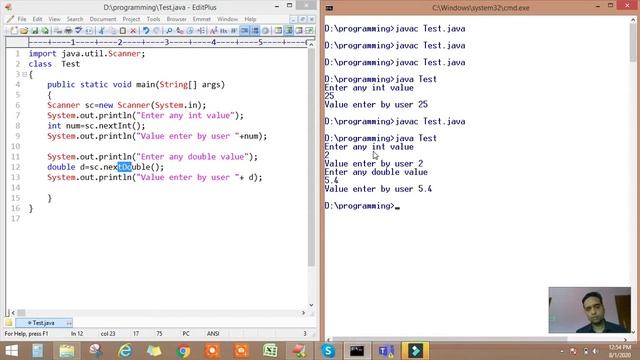This screenshot has width=640, height=360.
Task: Open the File menu
Action: (22, 19)
